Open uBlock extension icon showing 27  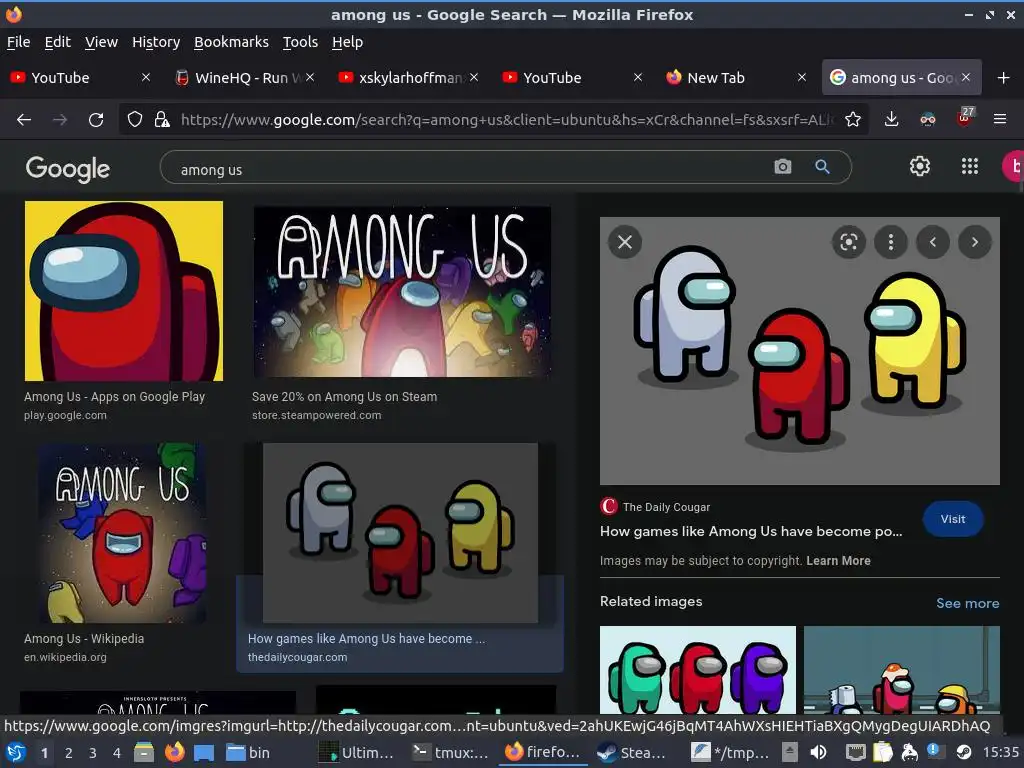point(965,118)
